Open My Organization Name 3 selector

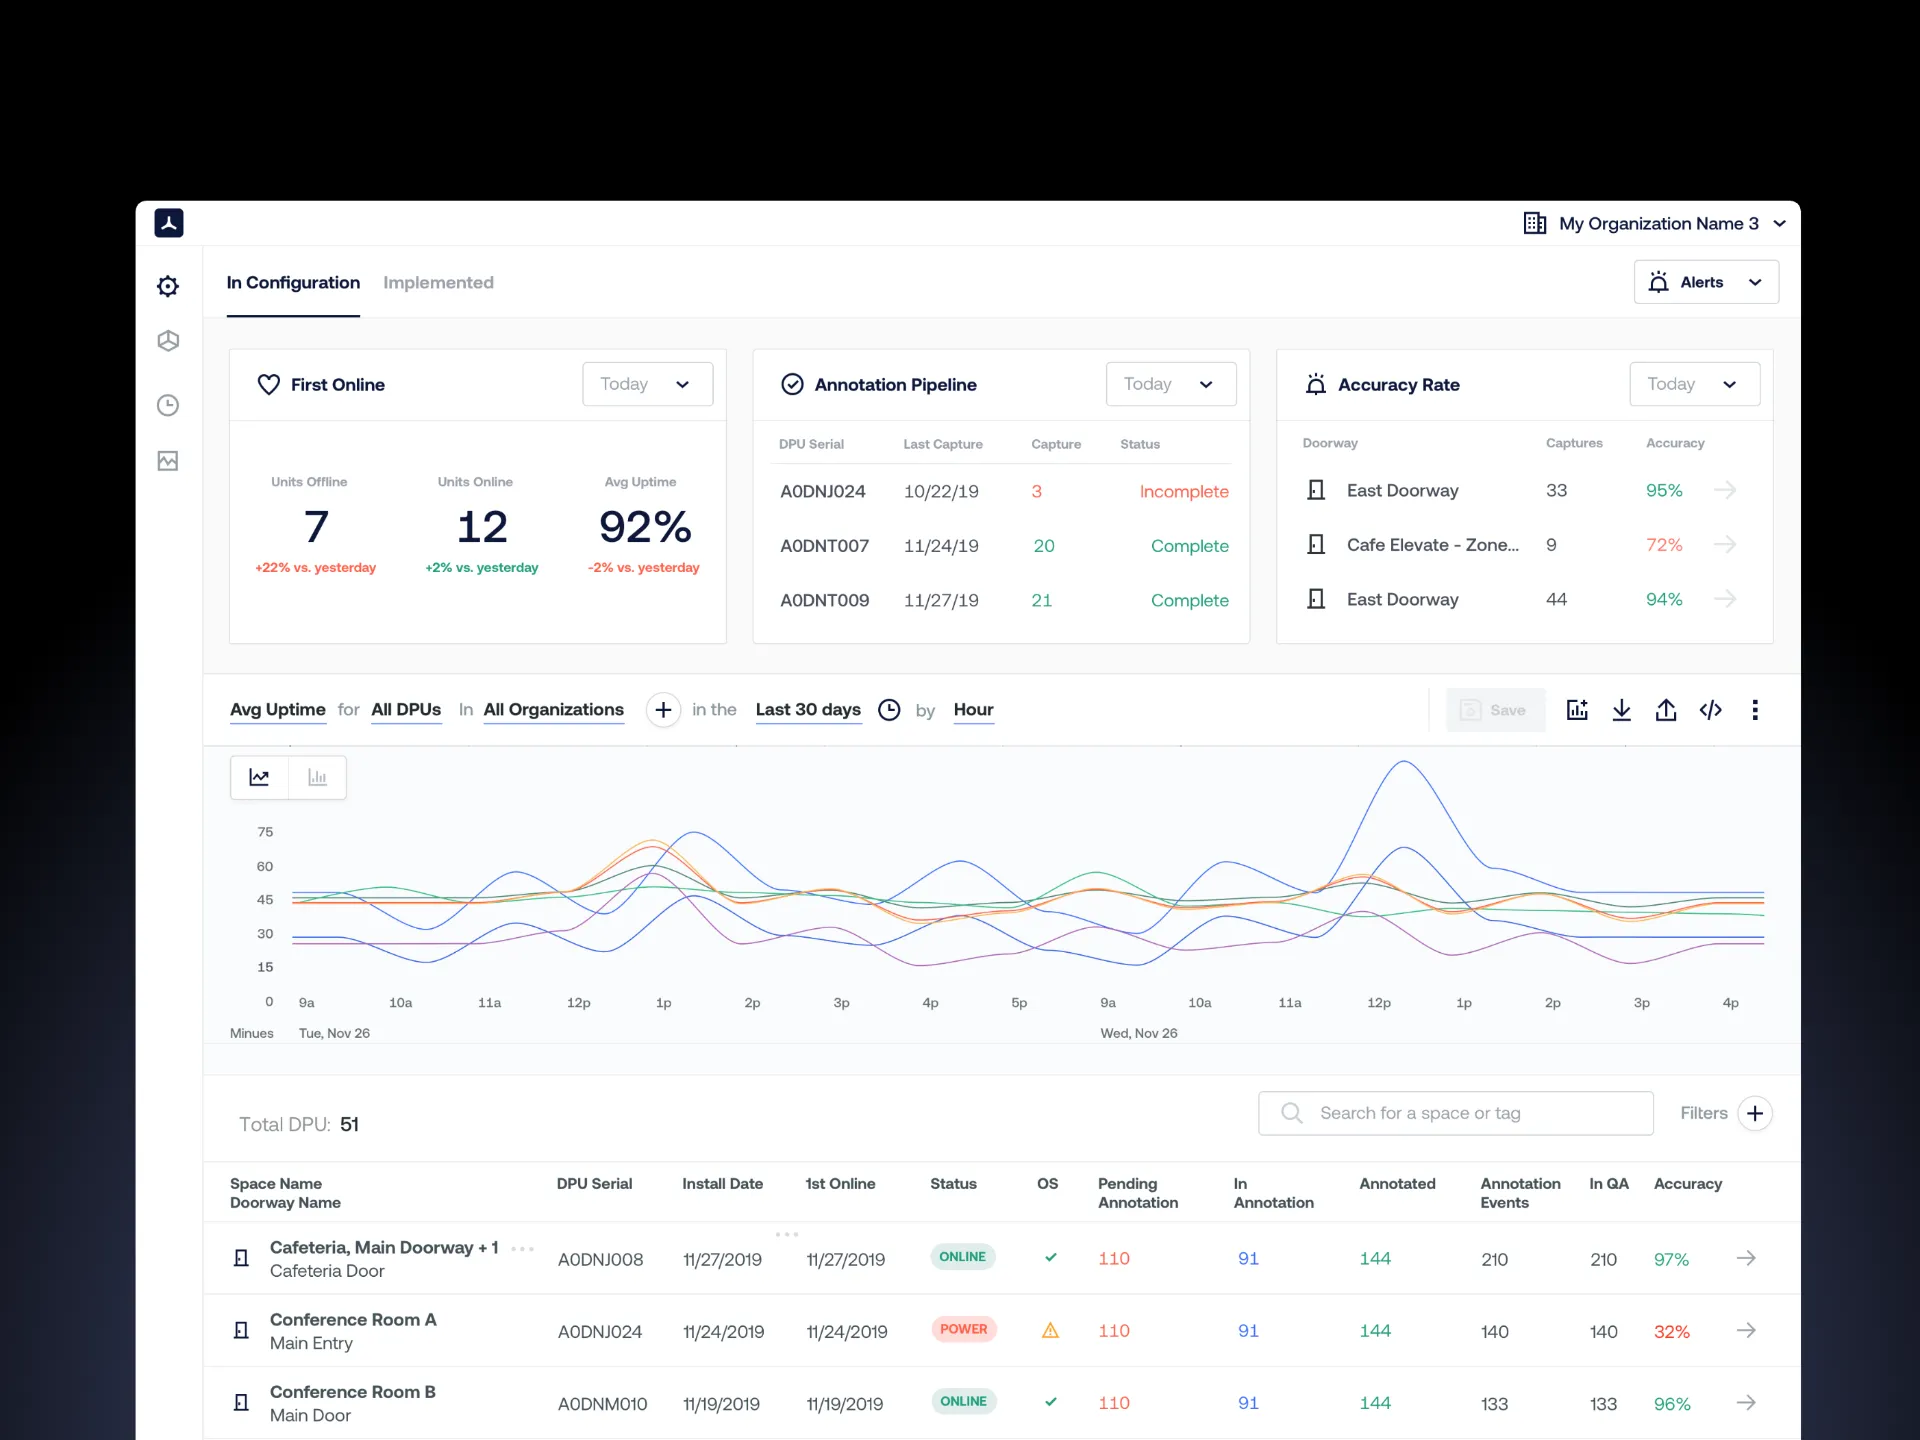coord(1656,224)
